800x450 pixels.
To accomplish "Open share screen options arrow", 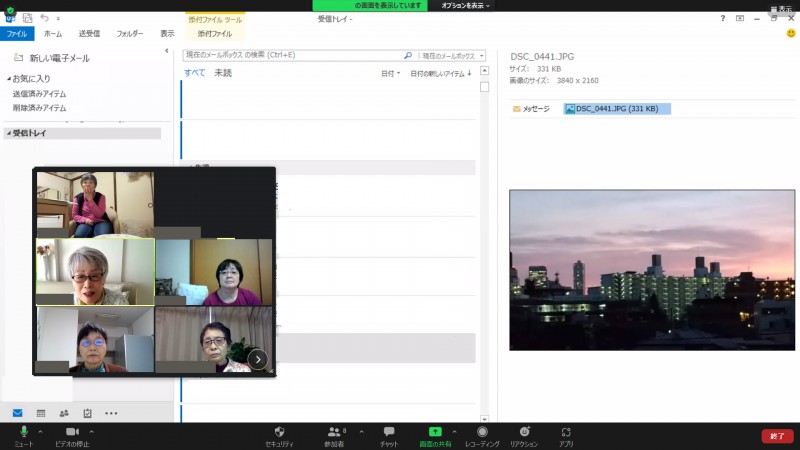I will [454, 432].
